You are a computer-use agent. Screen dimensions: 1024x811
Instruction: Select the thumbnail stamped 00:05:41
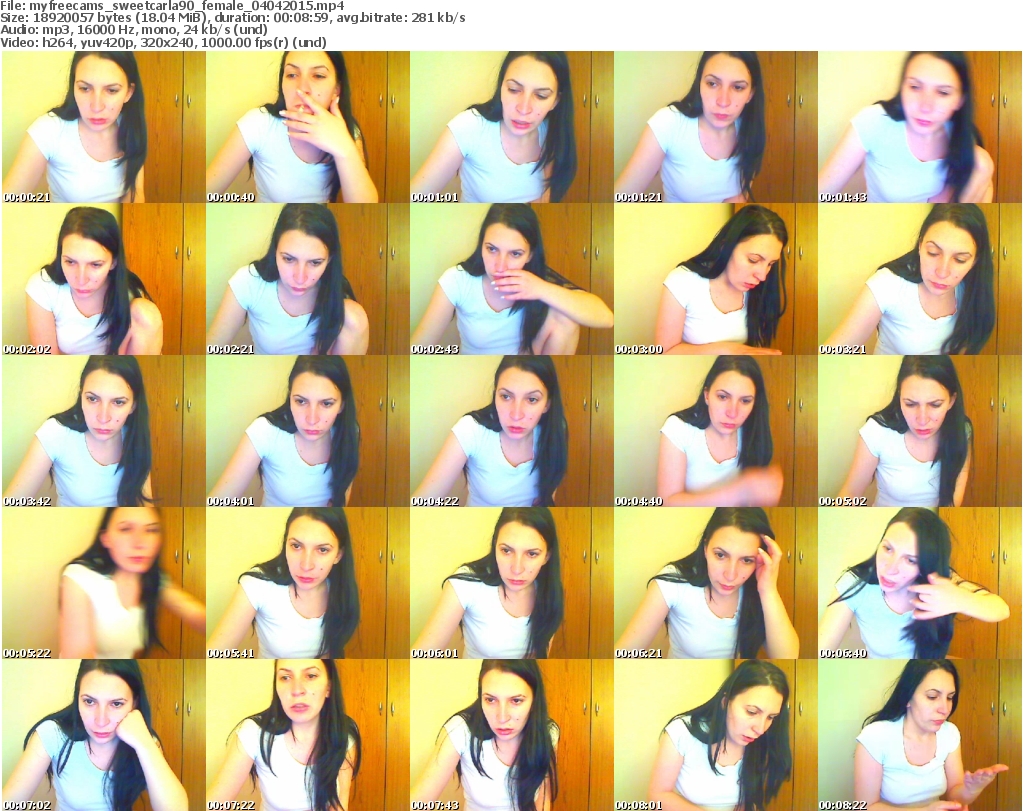coord(308,583)
